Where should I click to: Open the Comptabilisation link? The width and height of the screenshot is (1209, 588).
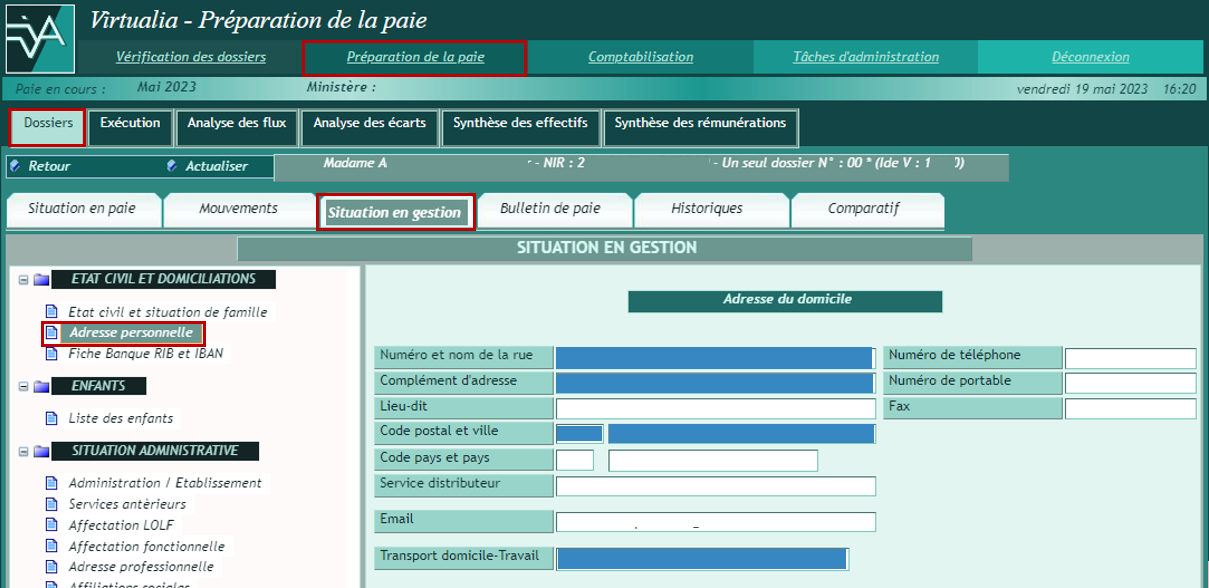pyautogui.click(x=640, y=57)
